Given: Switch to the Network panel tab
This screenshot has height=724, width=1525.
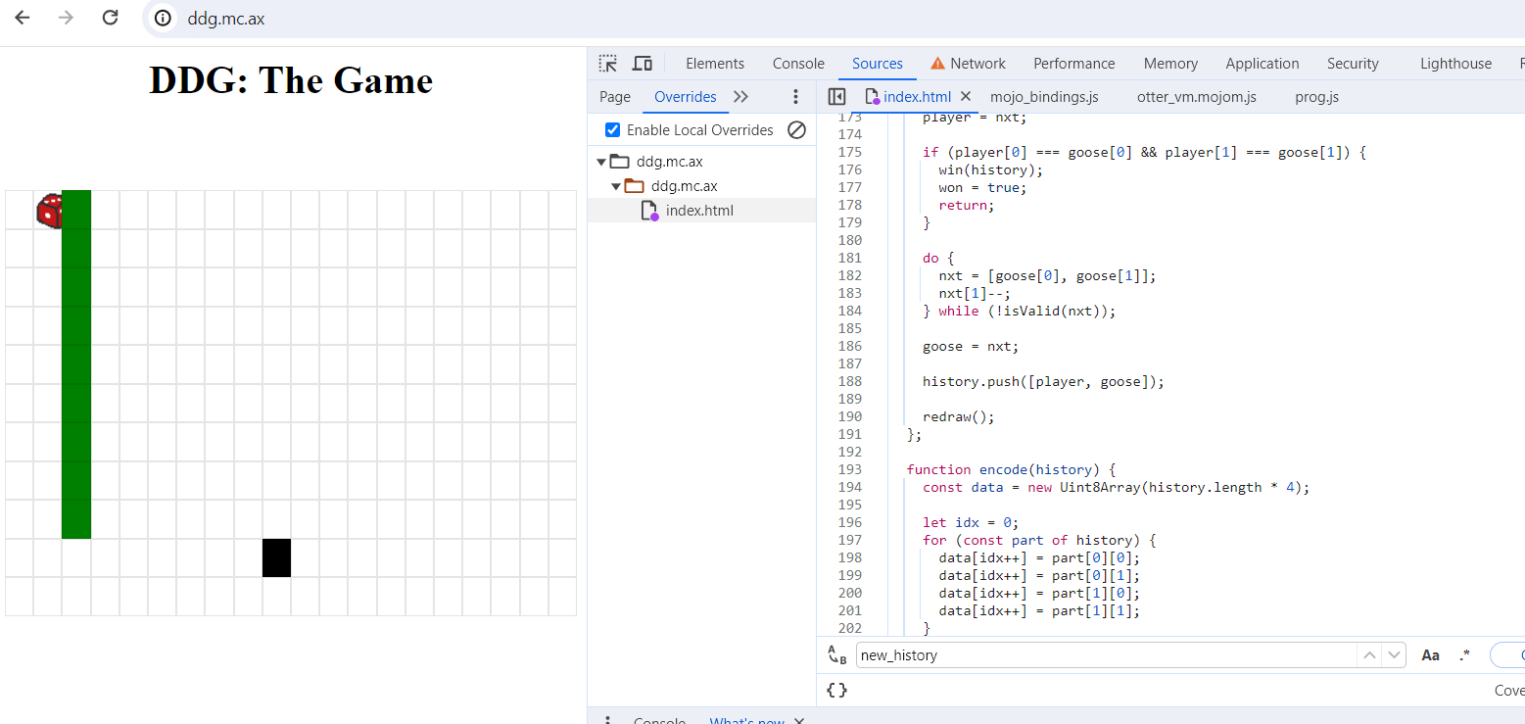Looking at the screenshot, I should [967, 64].
